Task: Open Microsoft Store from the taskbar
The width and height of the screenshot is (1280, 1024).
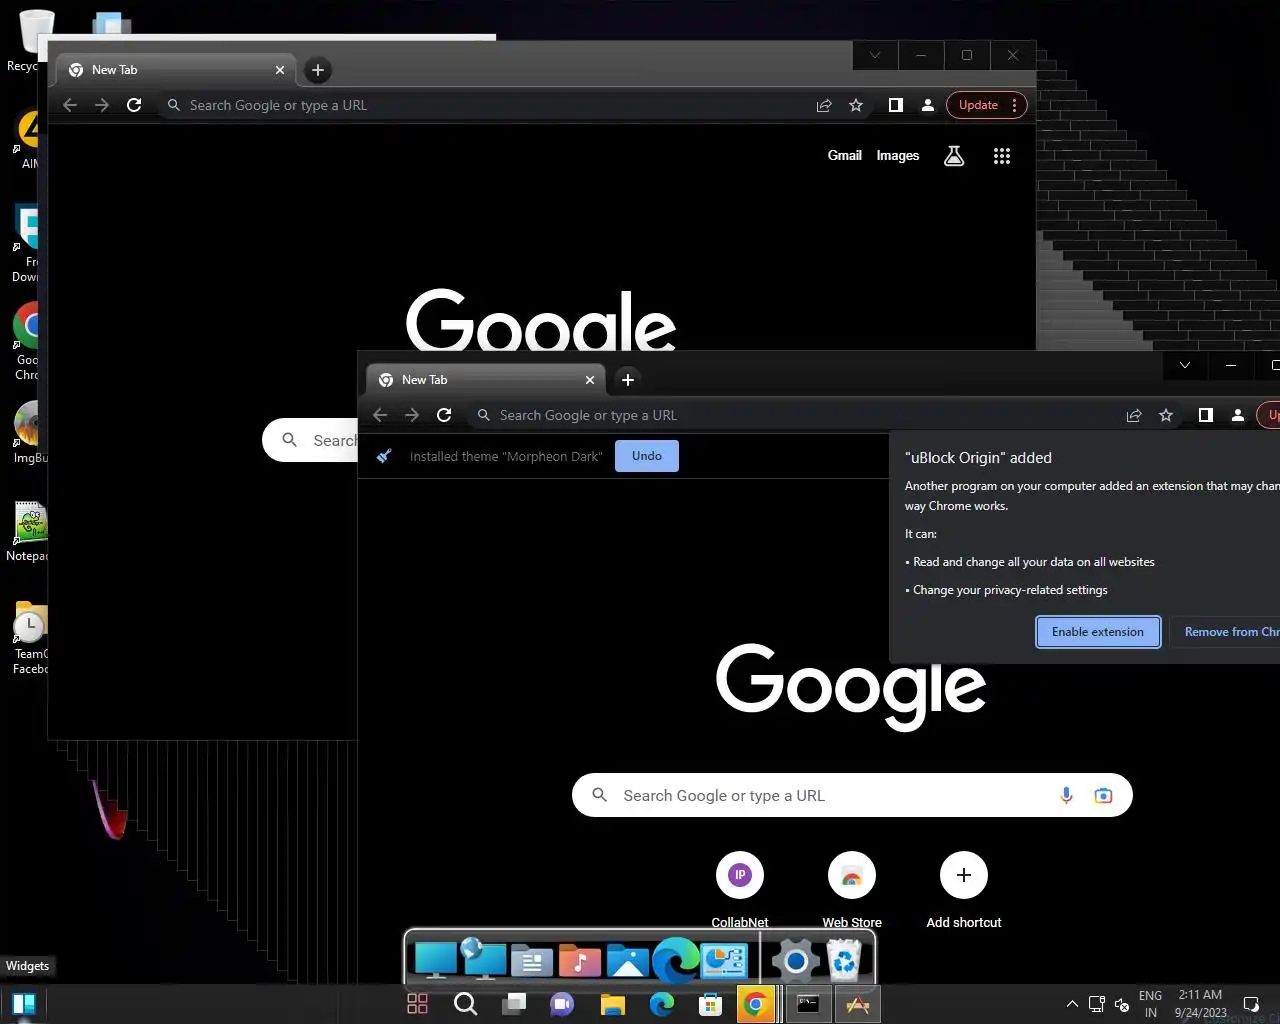Action: pos(710,1004)
